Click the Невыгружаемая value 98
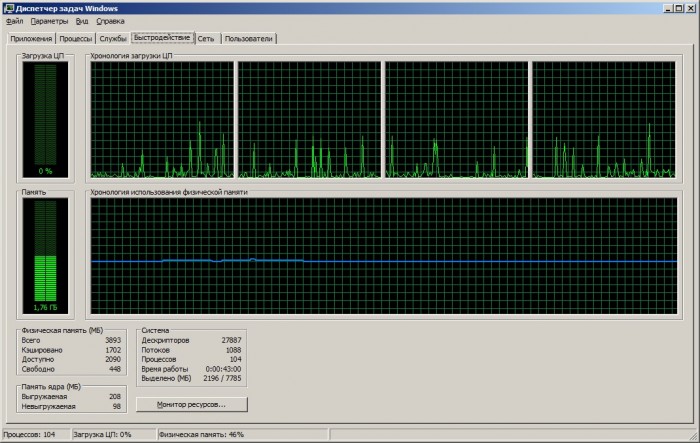700x443 pixels. point(117,406)
